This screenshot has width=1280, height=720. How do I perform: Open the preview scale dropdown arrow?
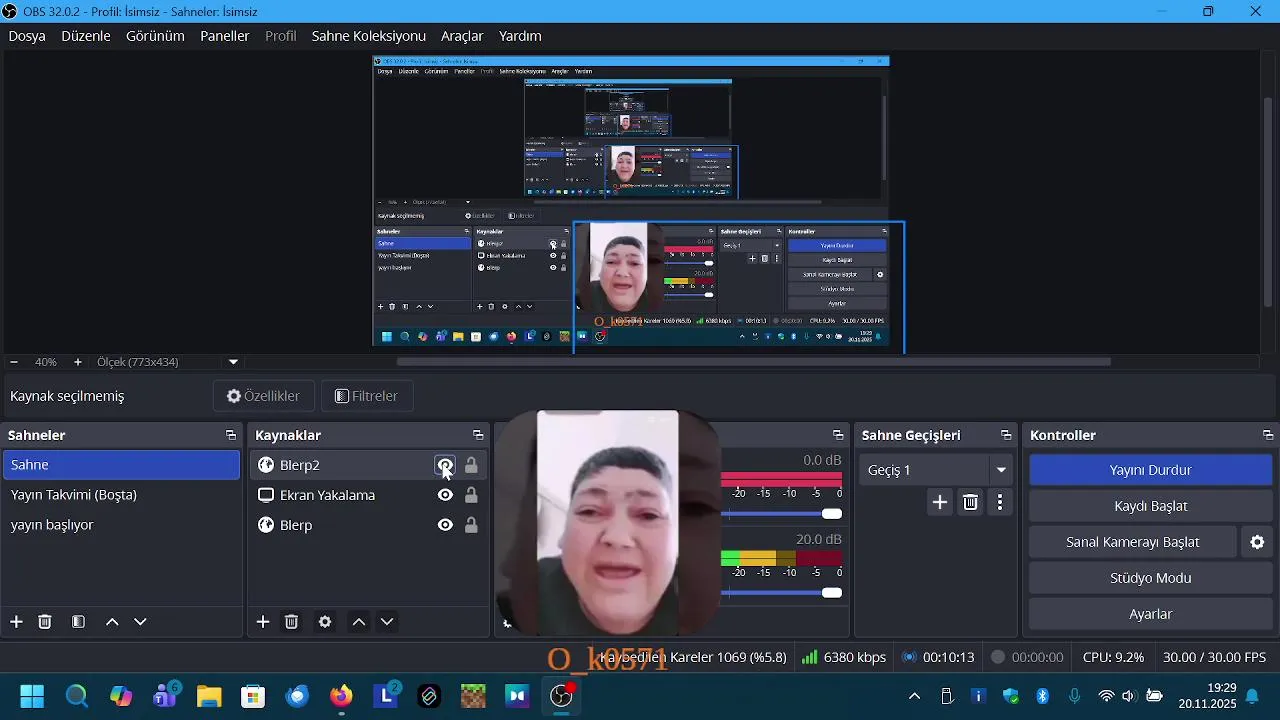[x=233, y=362]
